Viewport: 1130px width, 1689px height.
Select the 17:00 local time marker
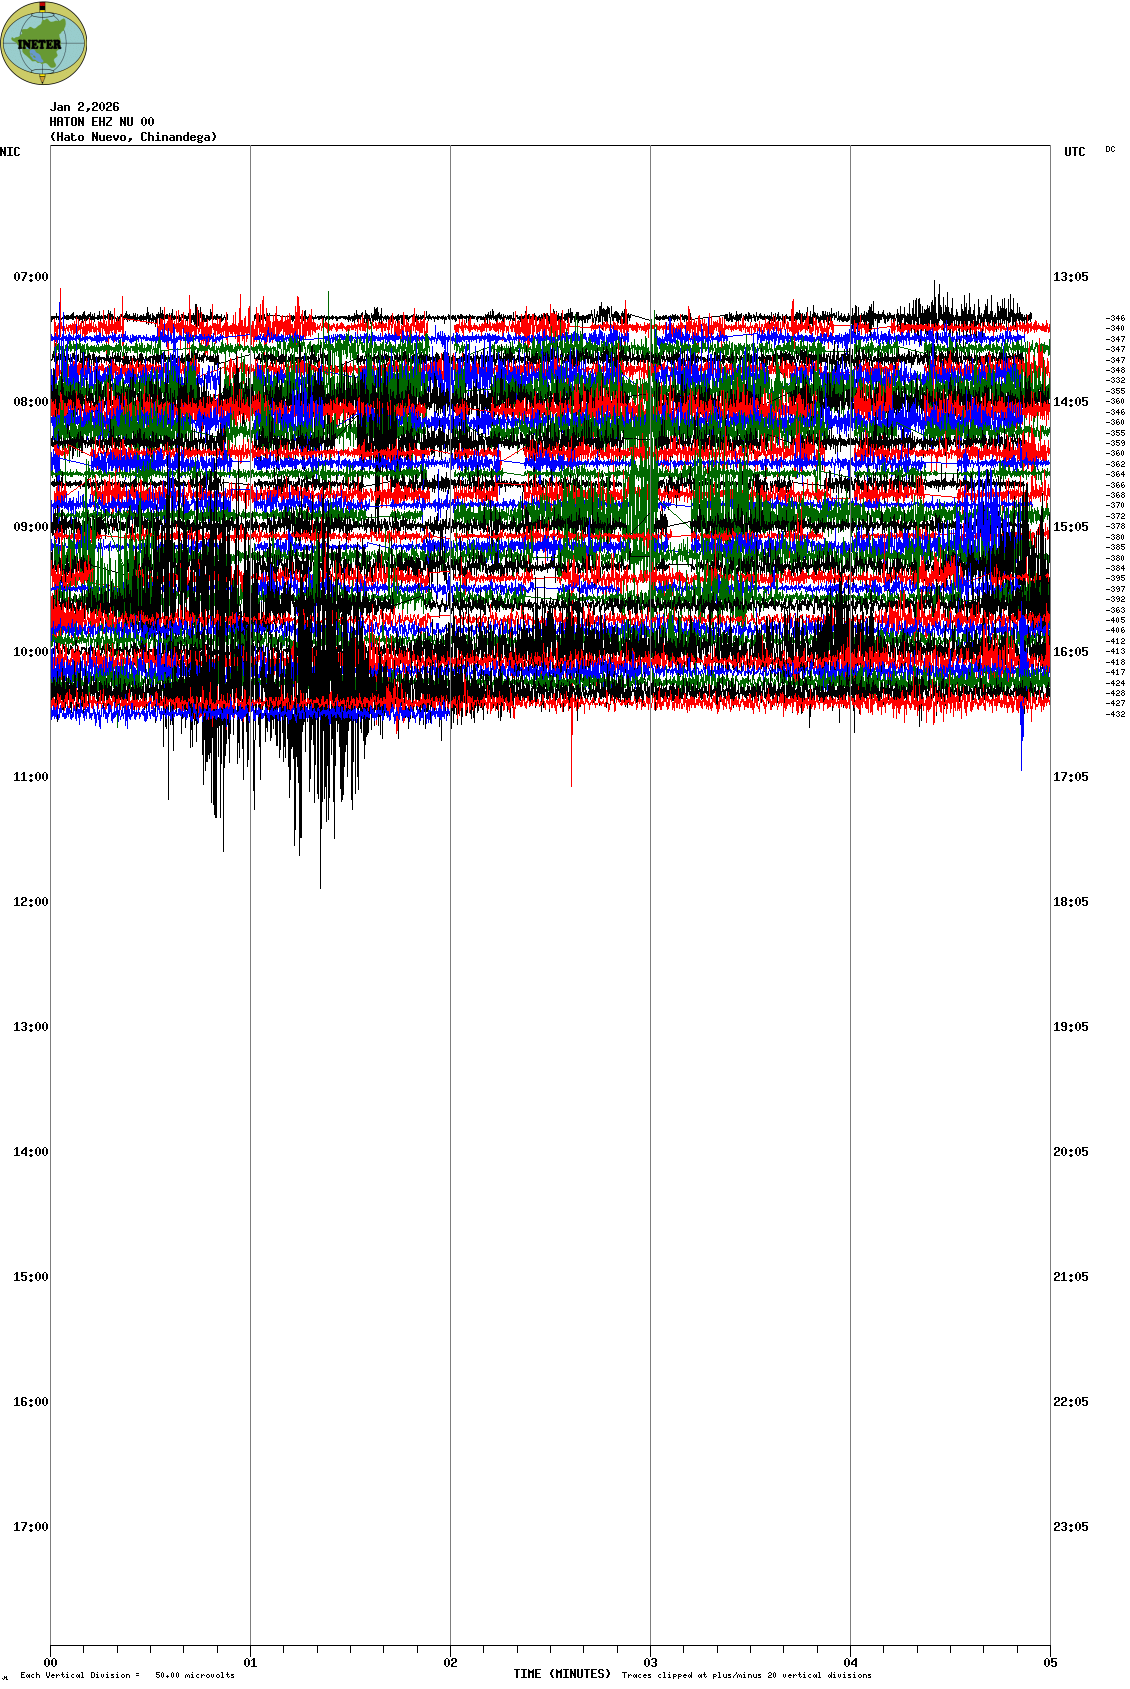[30, 1527]
